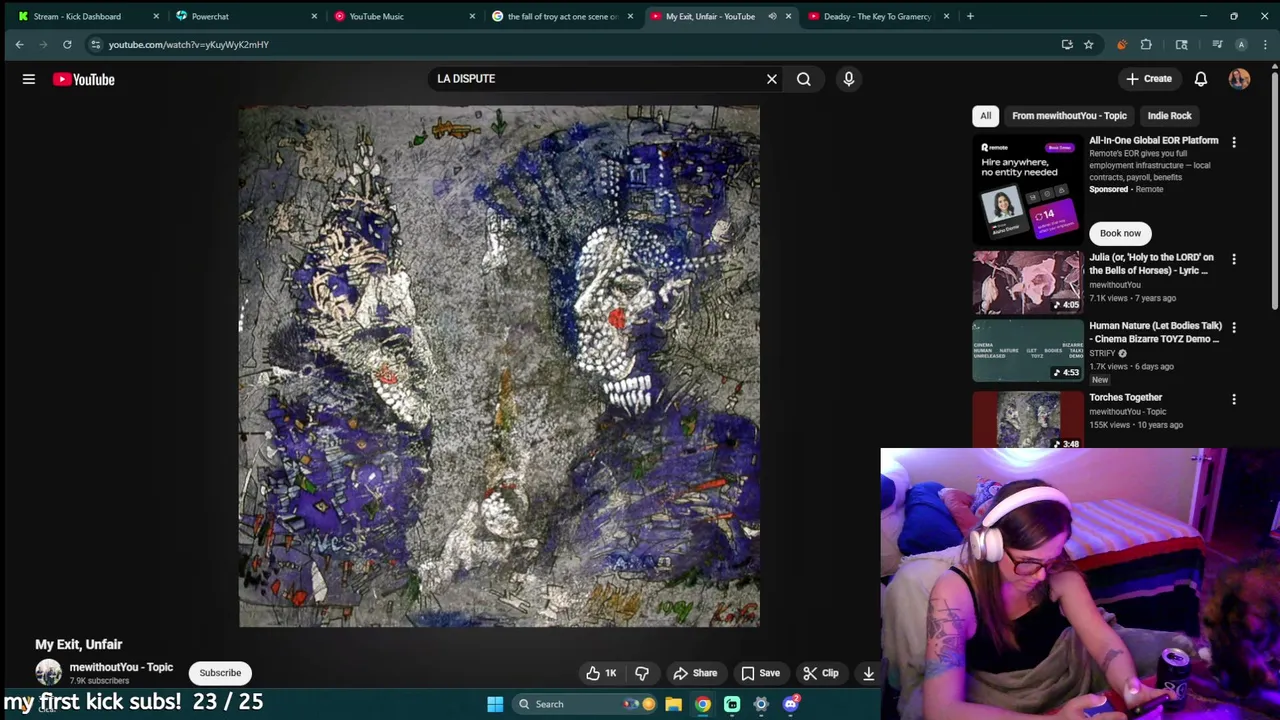The height and width of the screenshot is (720, 1280).
Task: Dislike the video with thumbs down
Action: coord(642,673)
